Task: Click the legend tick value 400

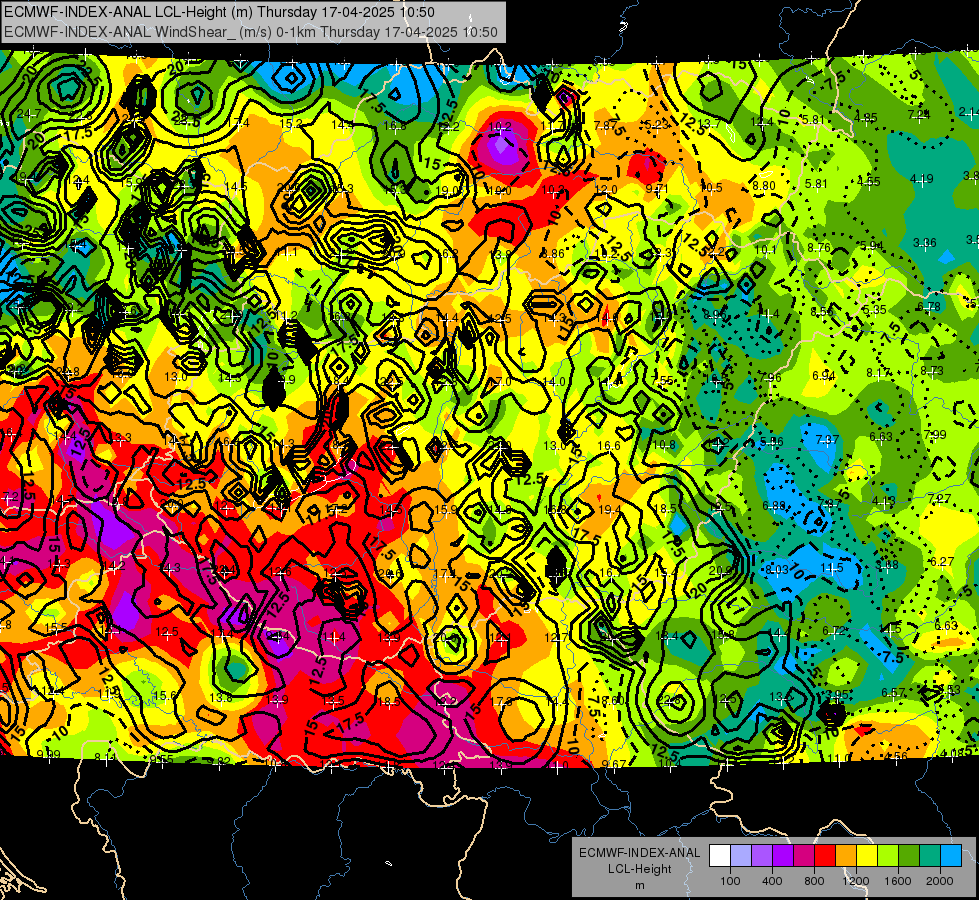Action: pyautogui.click(x=772, y=881)
